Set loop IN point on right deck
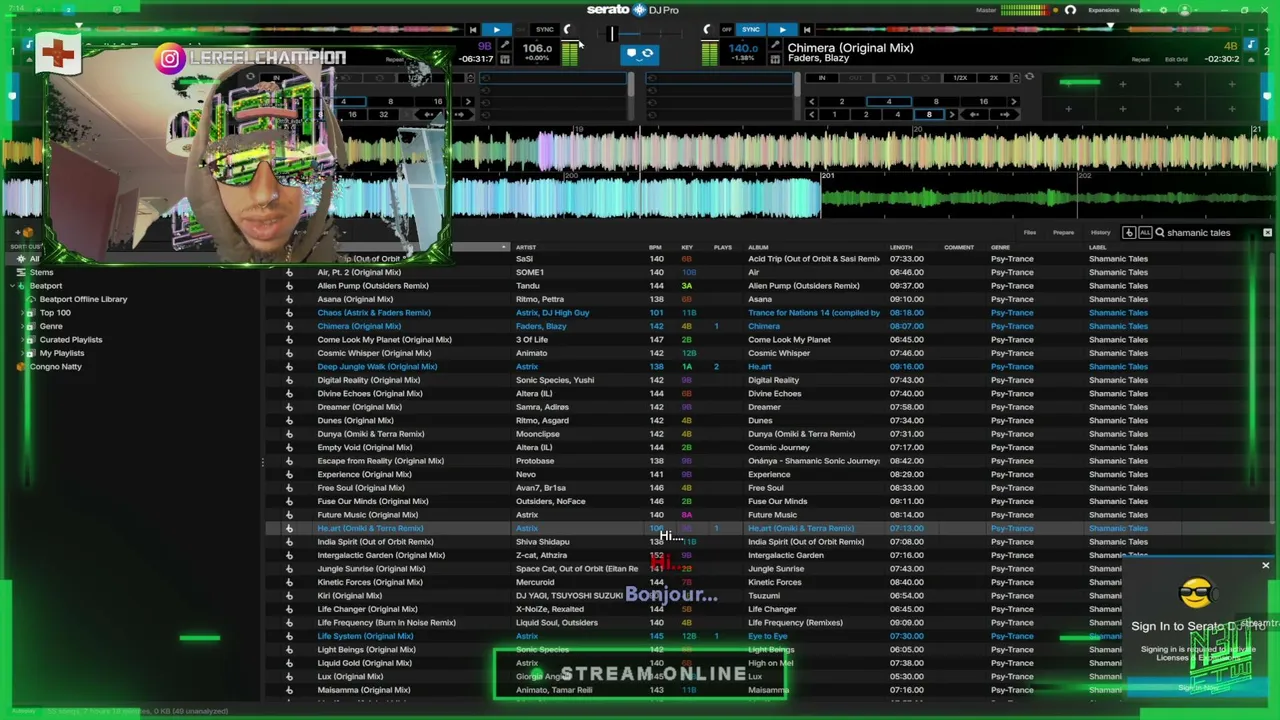The height and width of the screenshot is (720, 1280). coord(822,78)
